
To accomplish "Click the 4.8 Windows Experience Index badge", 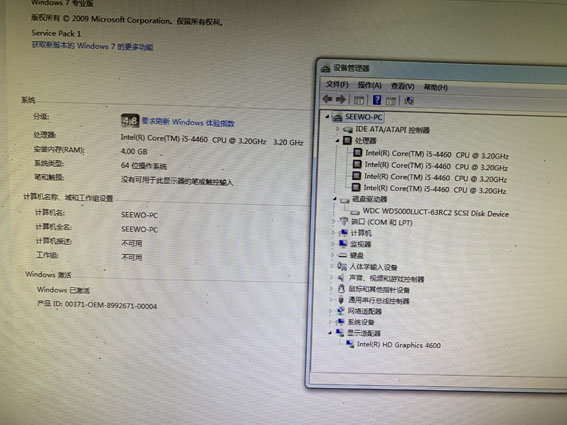I will pyautogui.click(x=130, y=120).
